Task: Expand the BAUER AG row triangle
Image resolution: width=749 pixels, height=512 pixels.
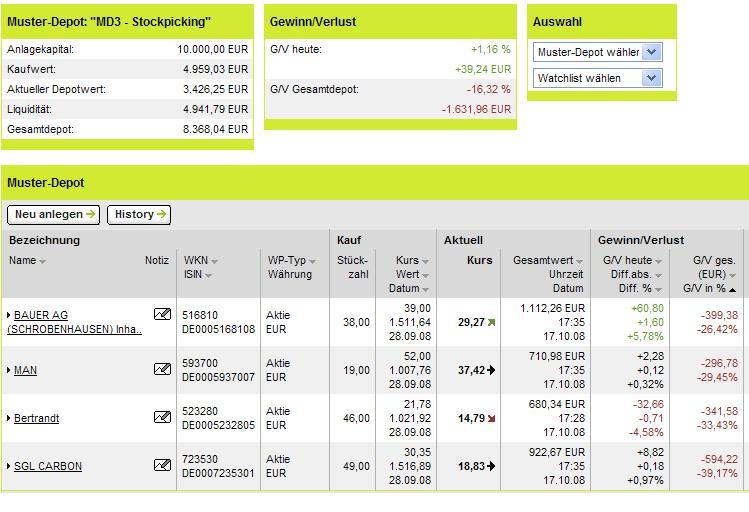Action: click(9, 316)
